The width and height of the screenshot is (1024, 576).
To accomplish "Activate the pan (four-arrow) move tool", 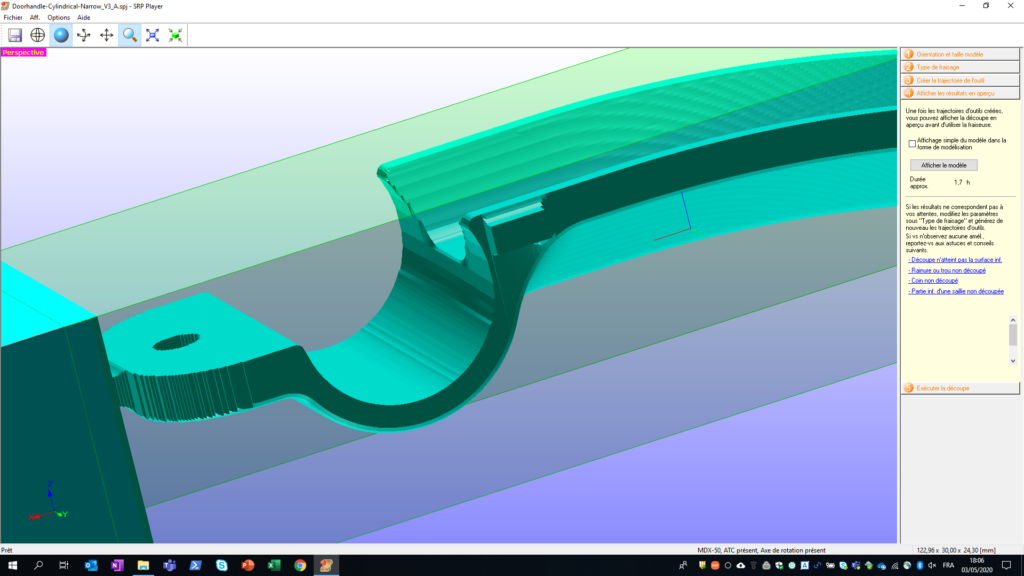I will point(106,35).
